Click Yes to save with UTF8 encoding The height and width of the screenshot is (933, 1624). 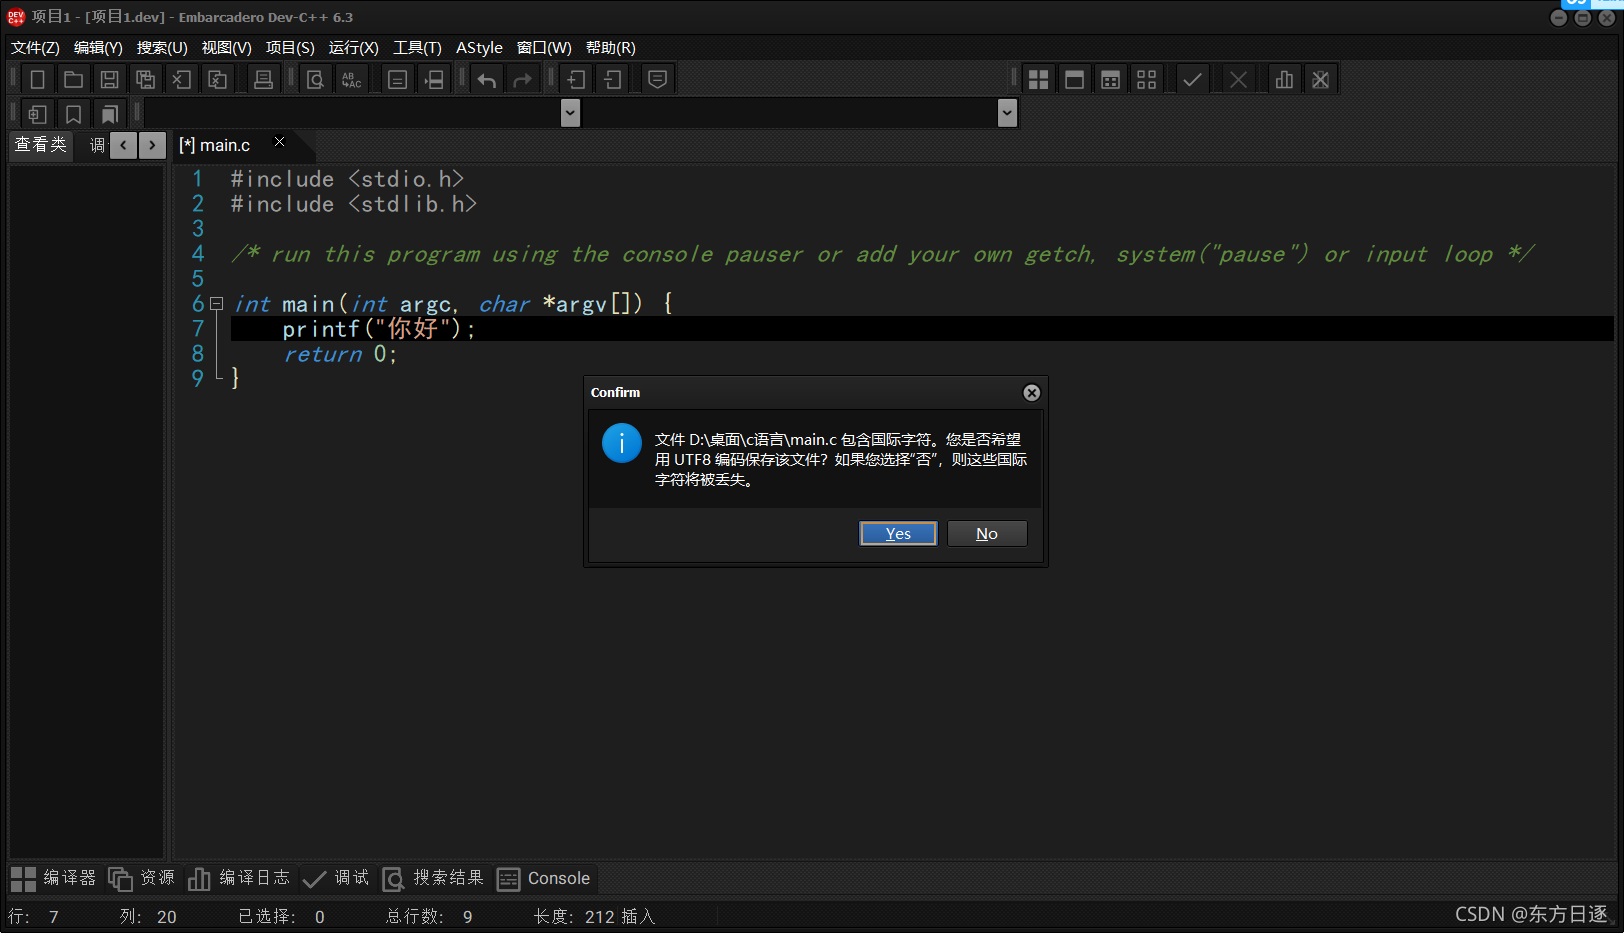click(897, 533)
